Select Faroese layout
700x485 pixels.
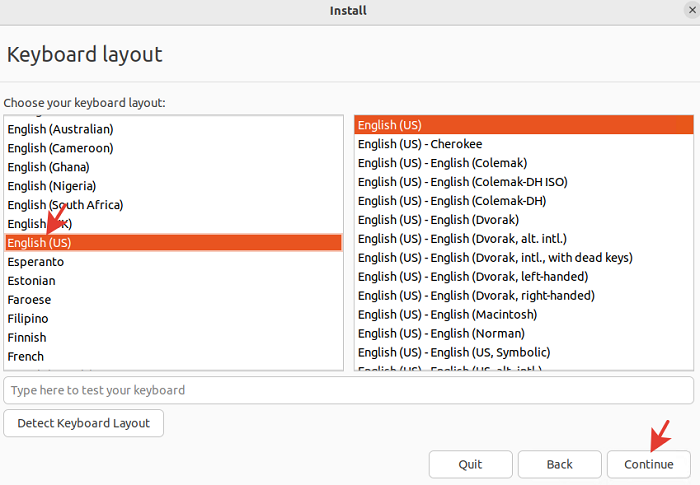pyautogui.click(x=173, y=300)
